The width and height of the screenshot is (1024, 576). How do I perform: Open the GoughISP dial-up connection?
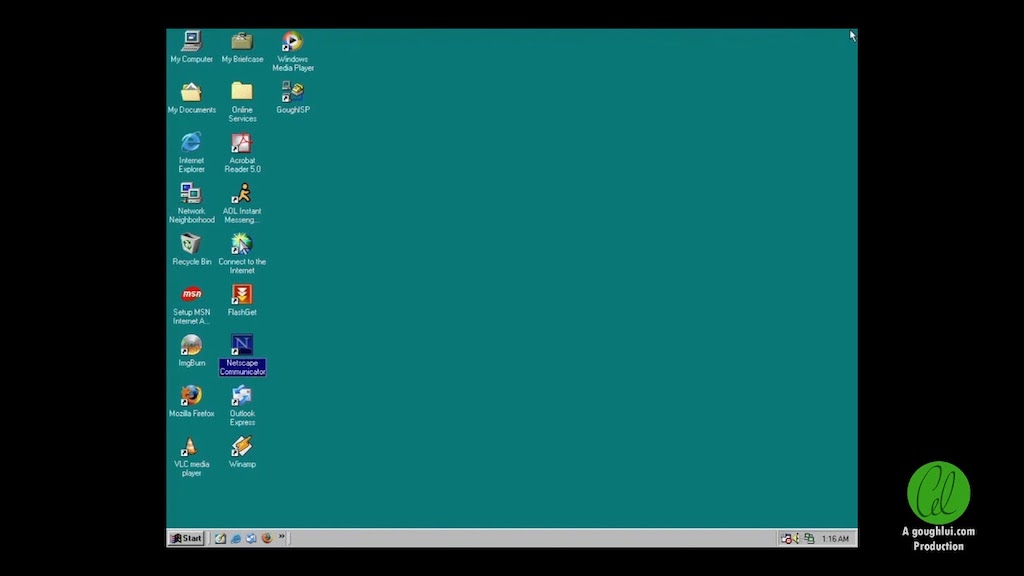pyautogui.click(x=292, y=92)
